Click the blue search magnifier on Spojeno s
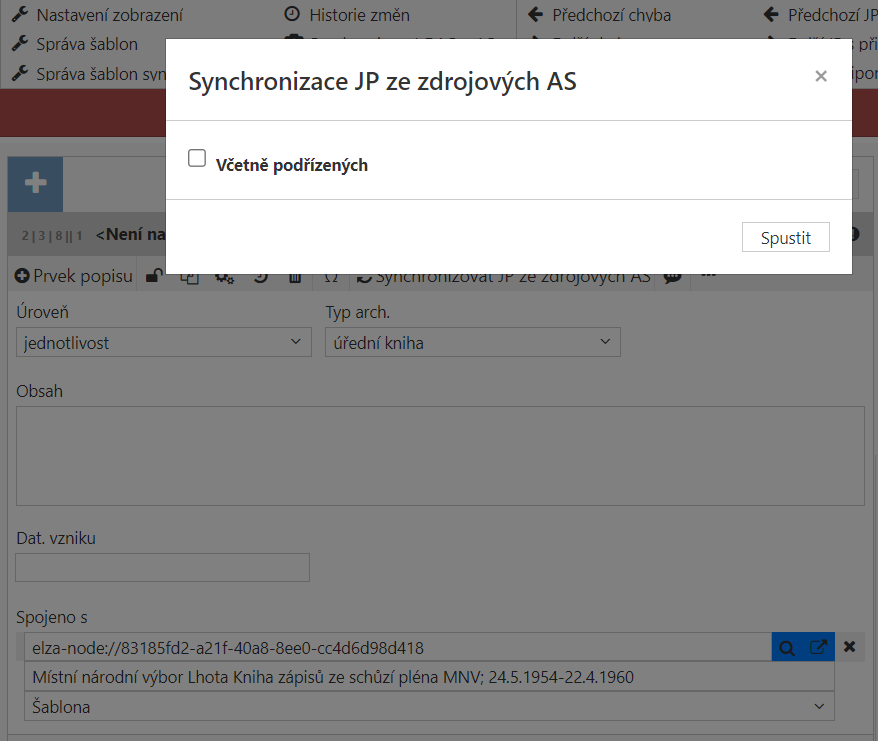878x741 pixels. coord(787,646)
